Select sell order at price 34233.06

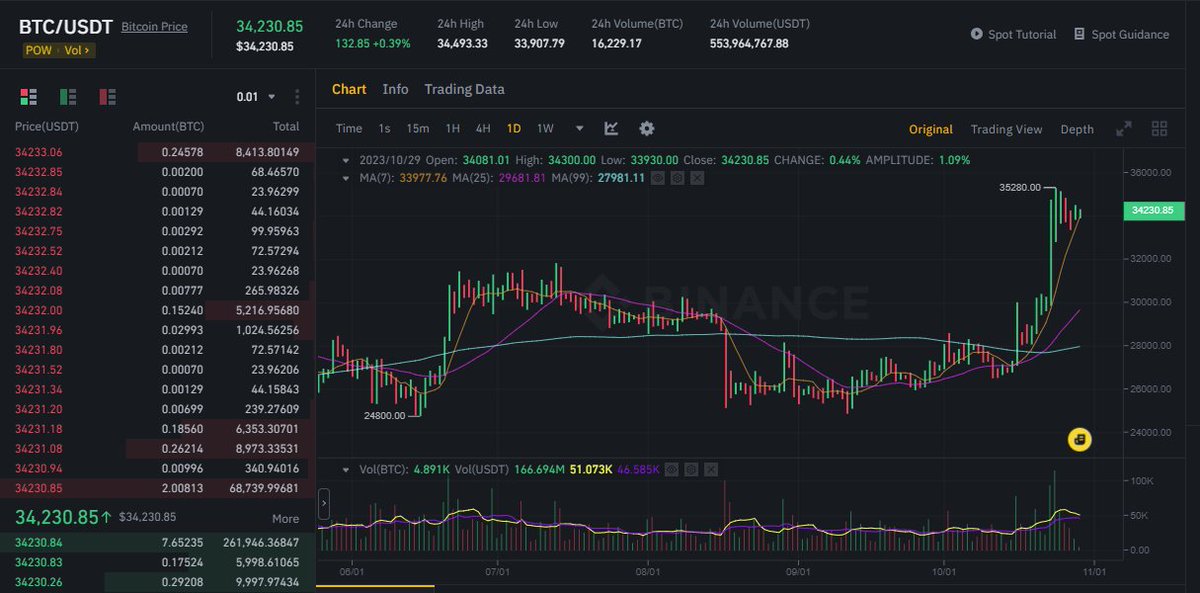click(157, 152)
